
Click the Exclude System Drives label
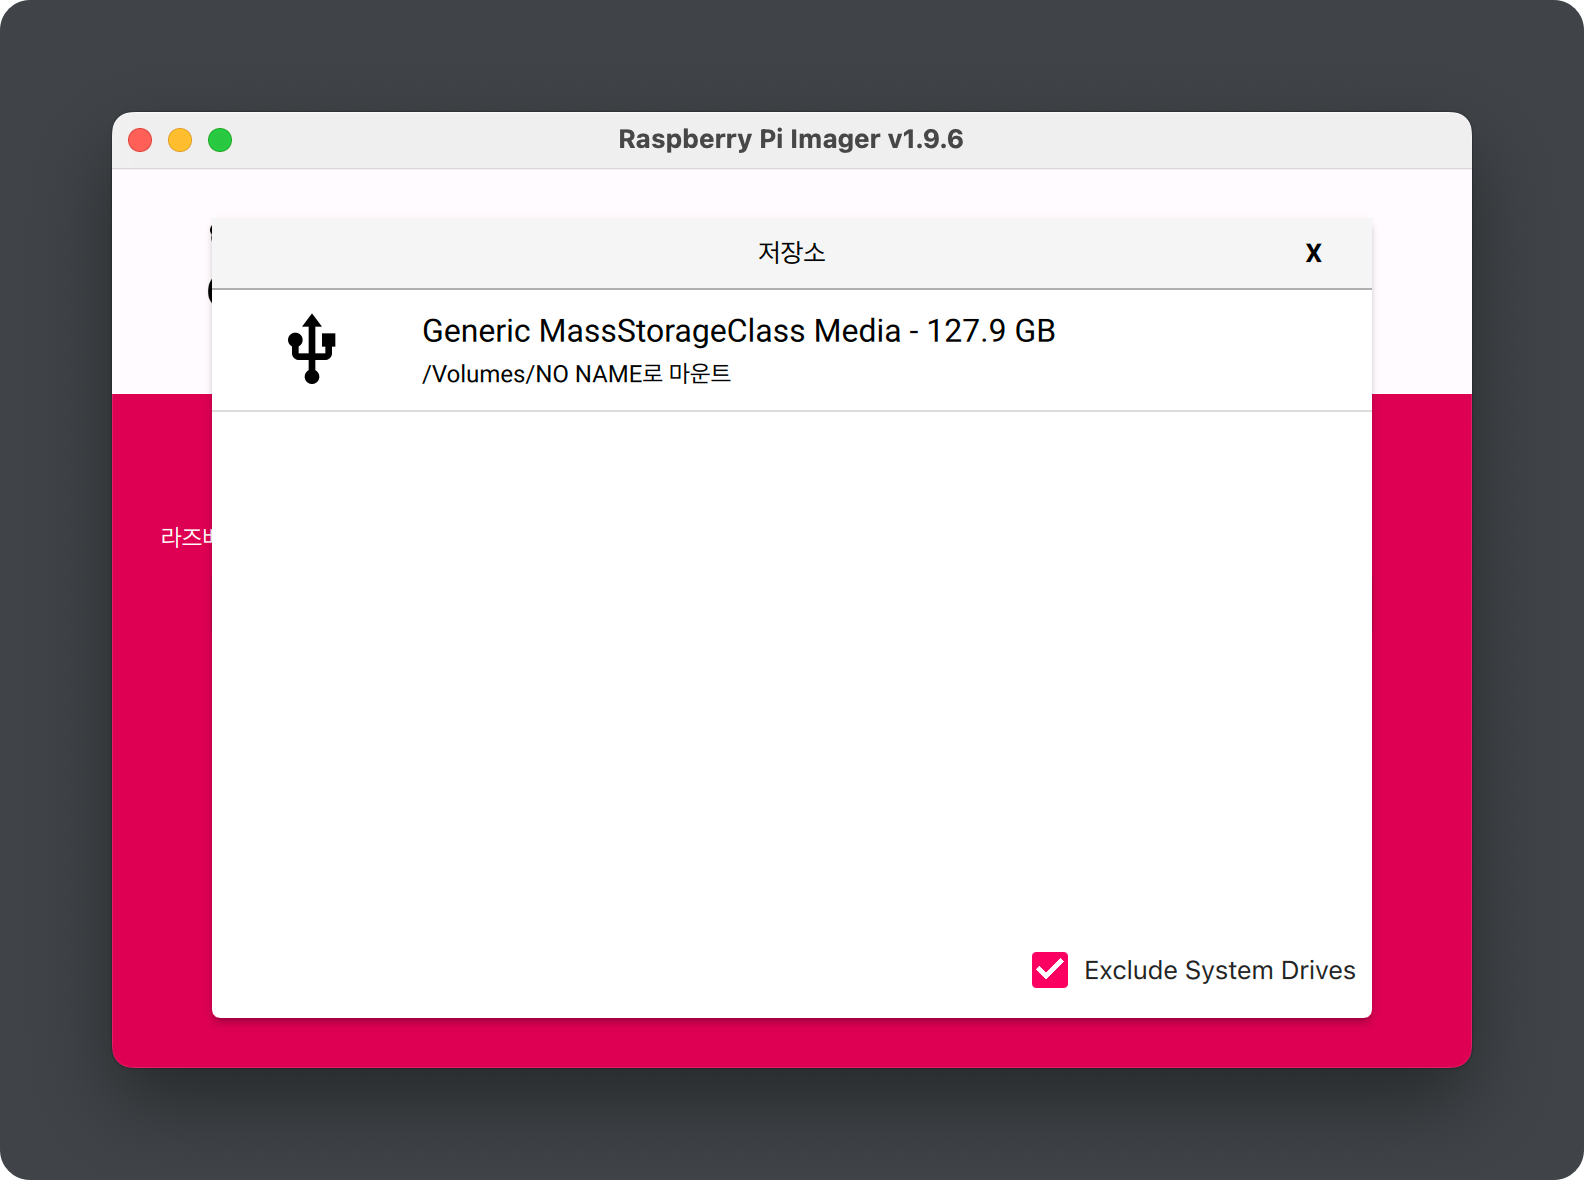[1219, 970]
